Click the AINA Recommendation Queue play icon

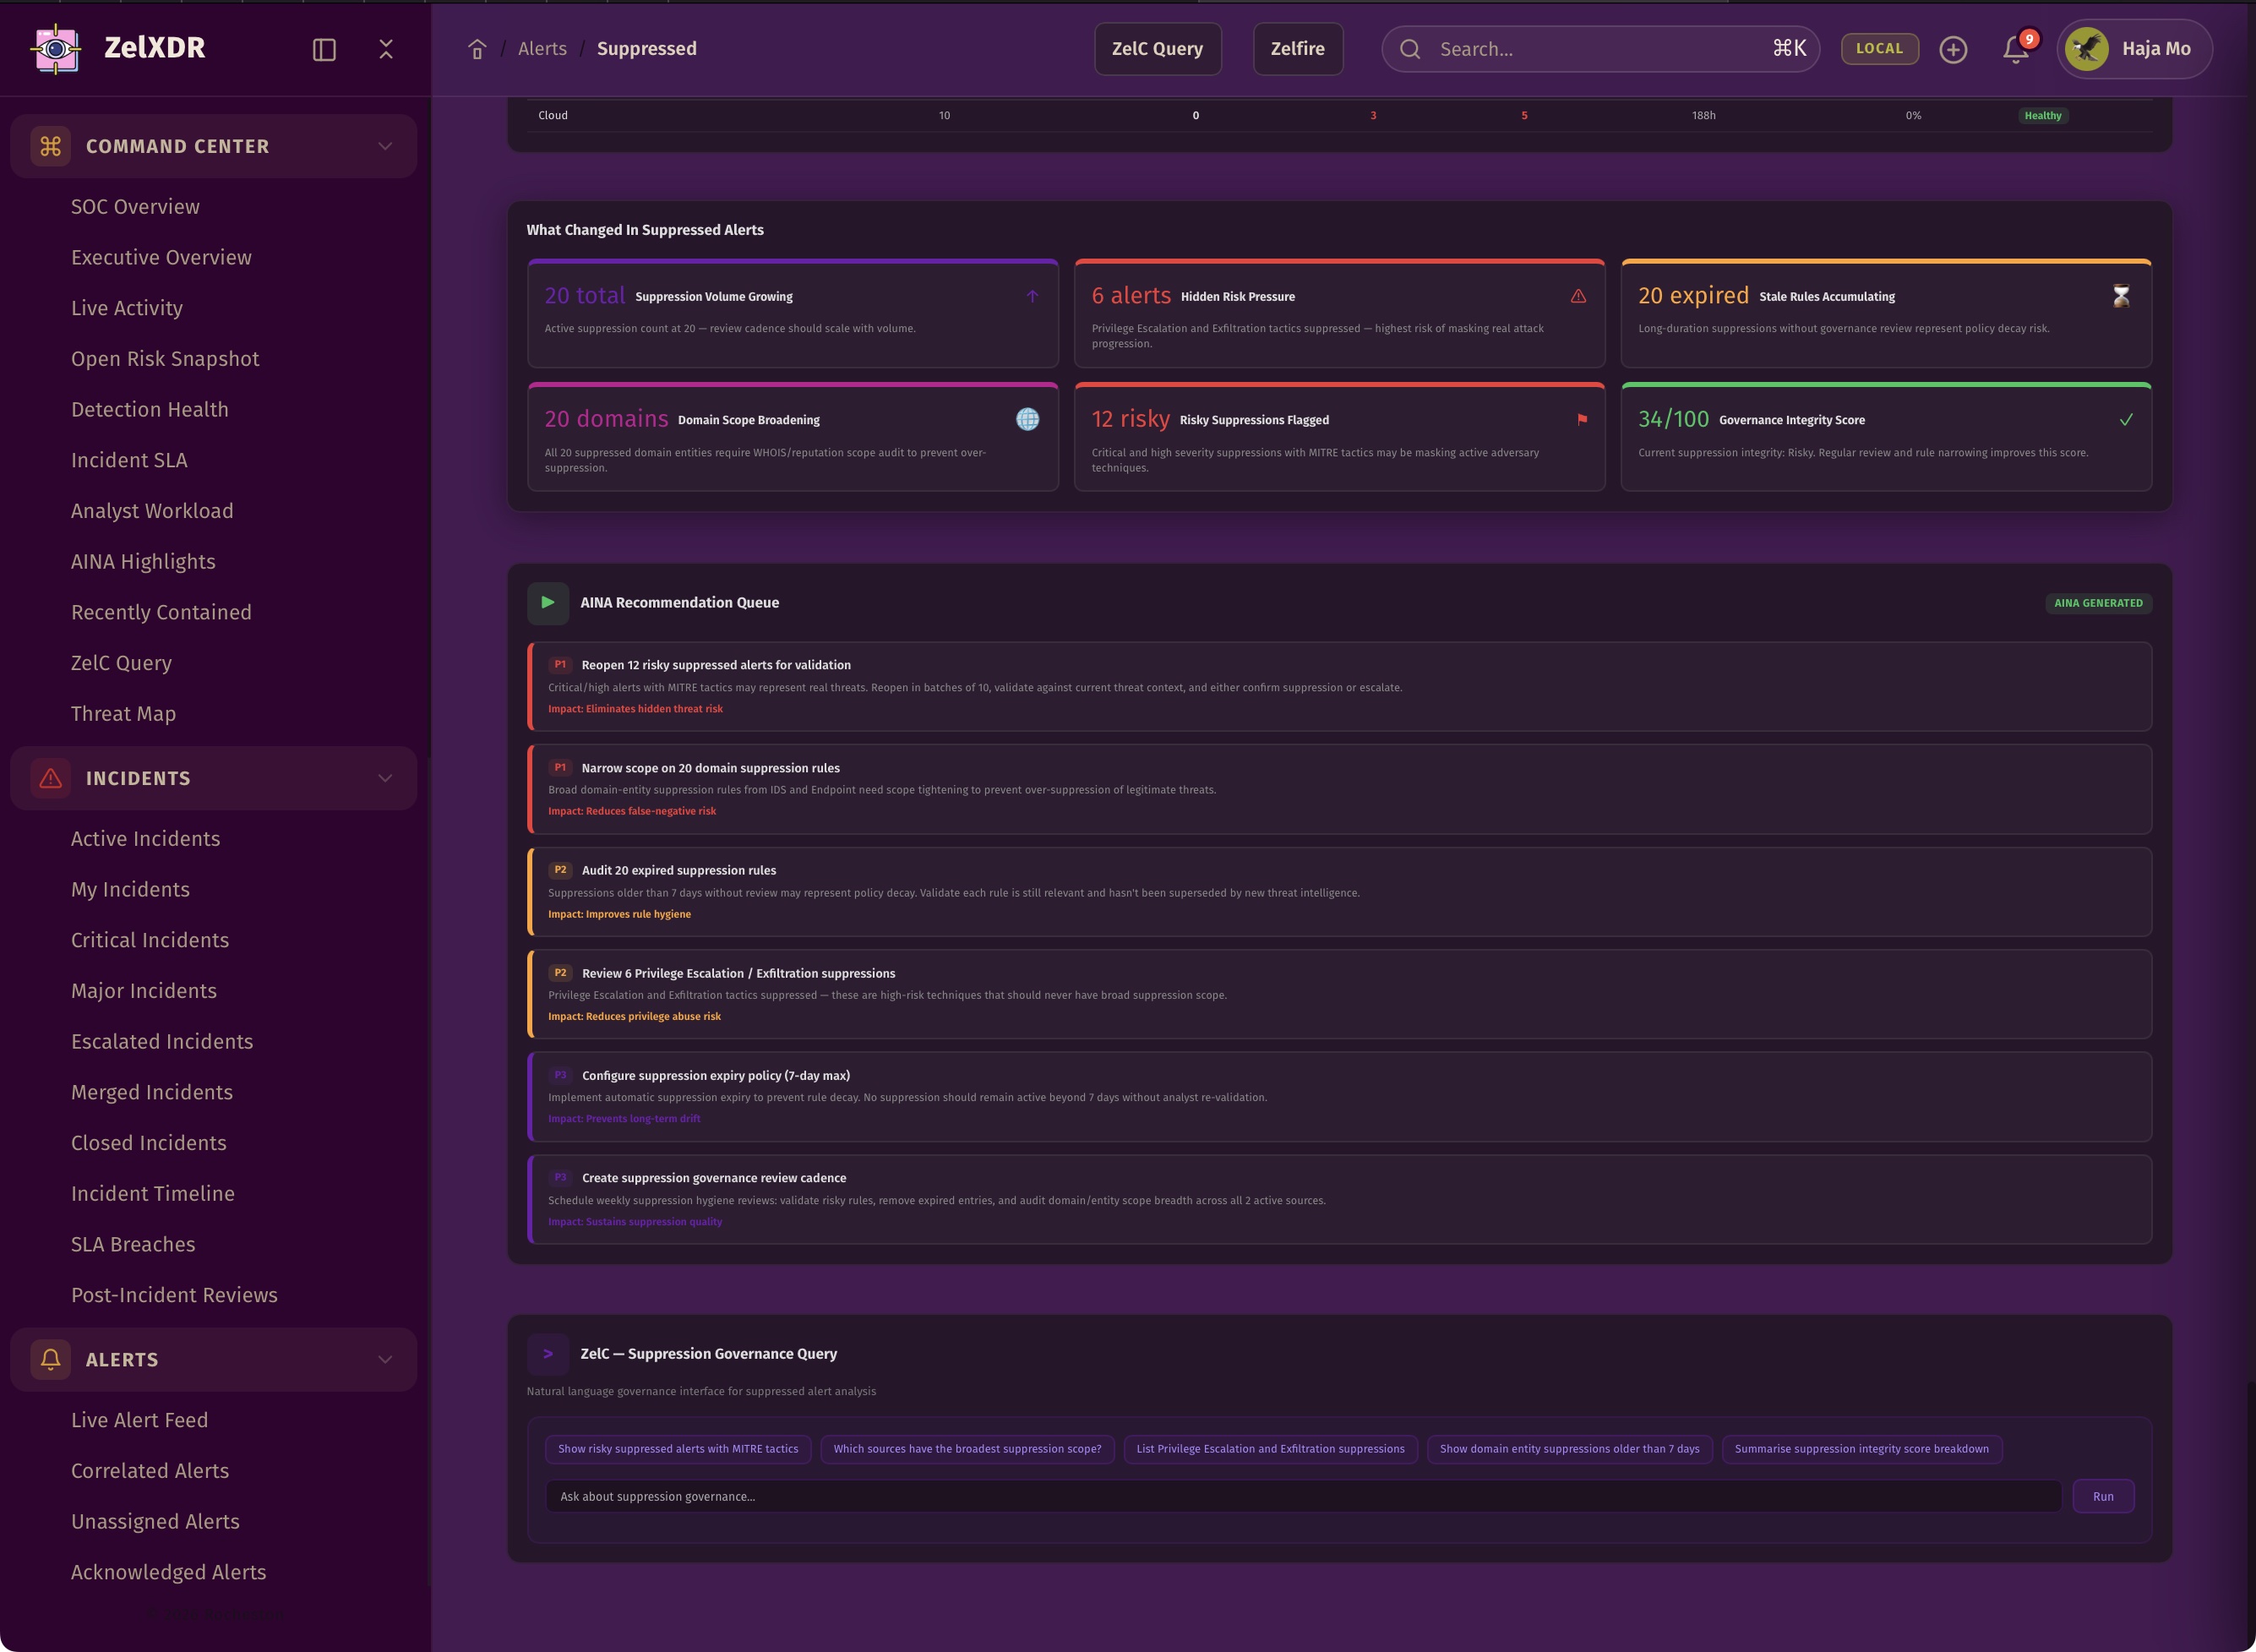coord(548,603)
